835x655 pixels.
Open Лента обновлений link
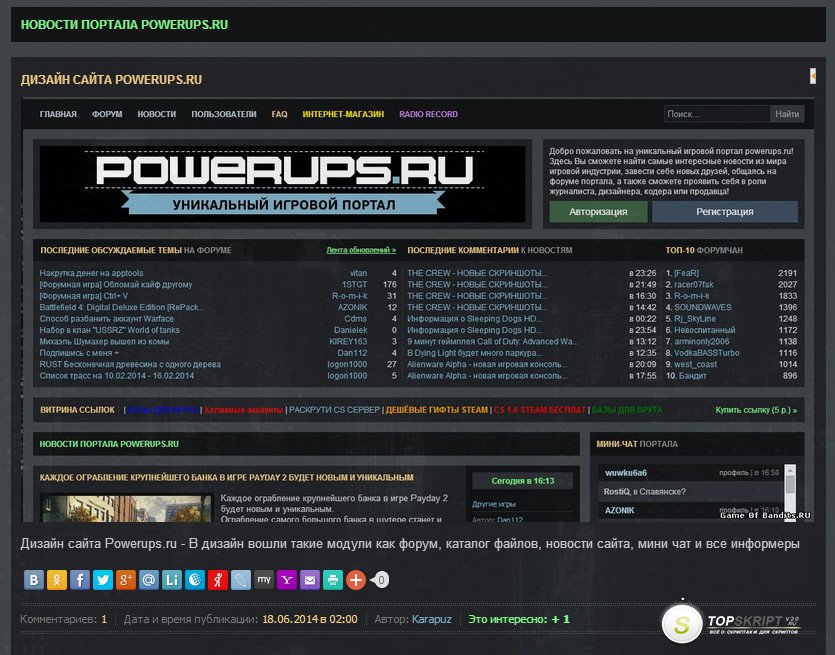tap(361, 250)
